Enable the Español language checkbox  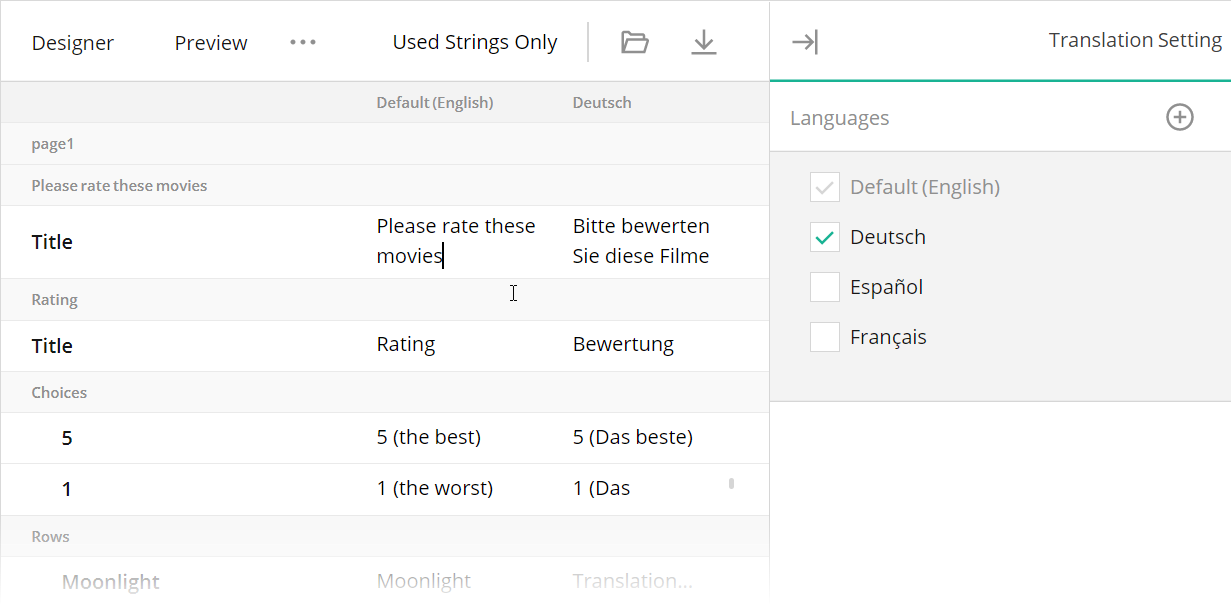tap(824, 287)
